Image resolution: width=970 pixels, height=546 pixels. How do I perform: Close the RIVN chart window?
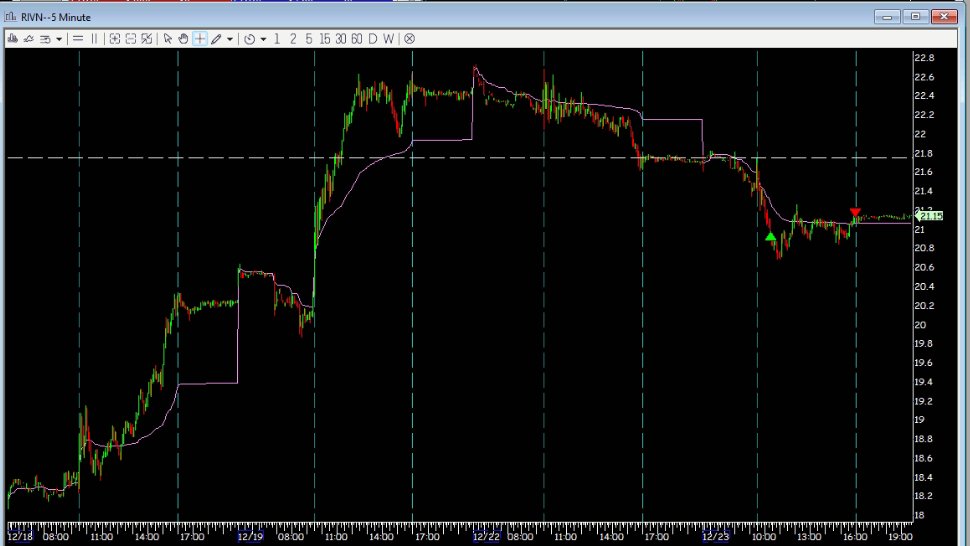[x=944, y=17]
